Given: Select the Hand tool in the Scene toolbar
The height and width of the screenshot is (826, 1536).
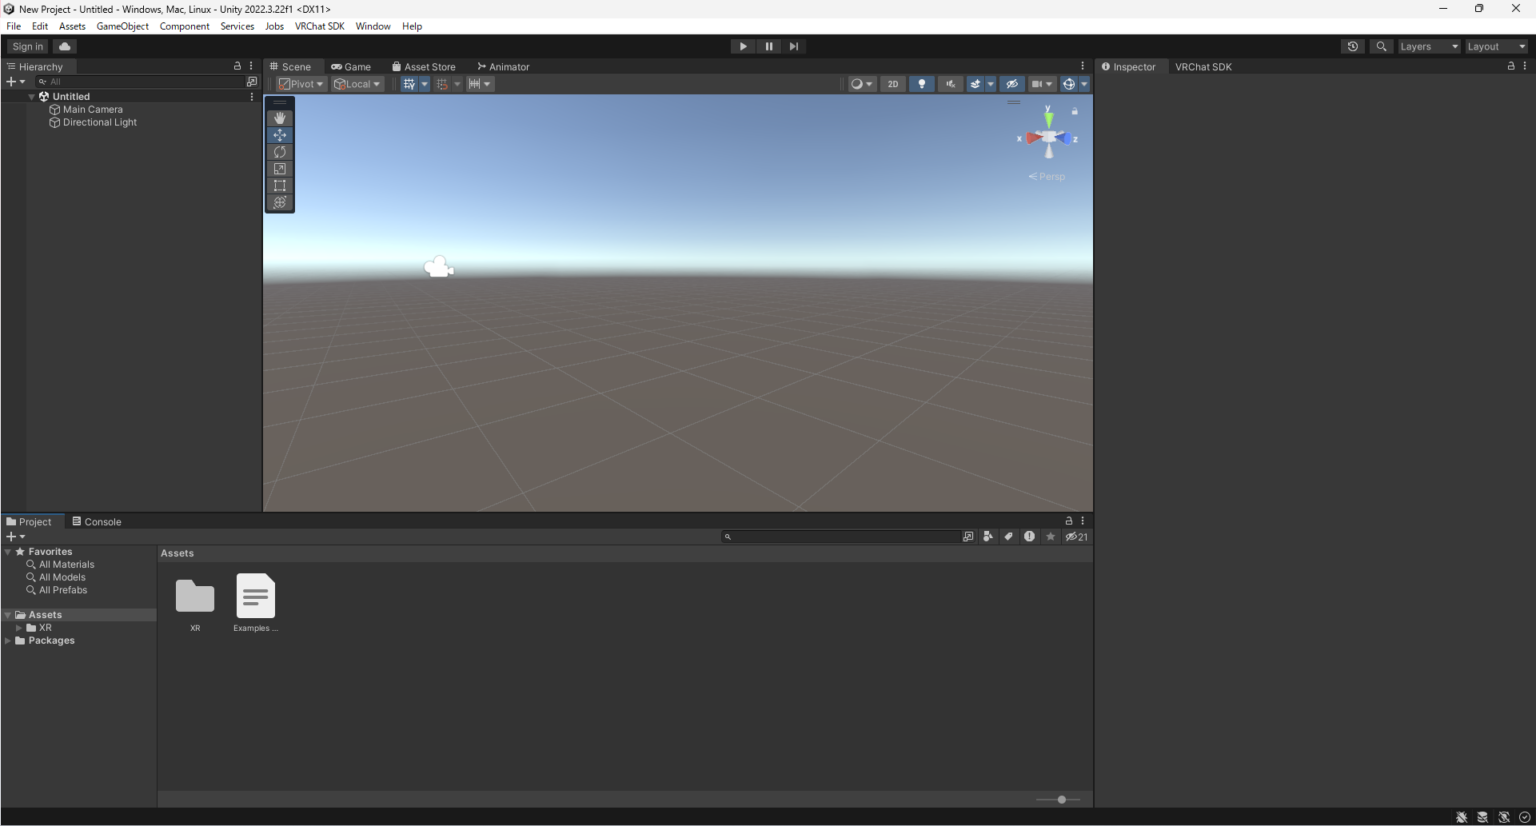Looking at the screenshot, I should click(280, 117).
